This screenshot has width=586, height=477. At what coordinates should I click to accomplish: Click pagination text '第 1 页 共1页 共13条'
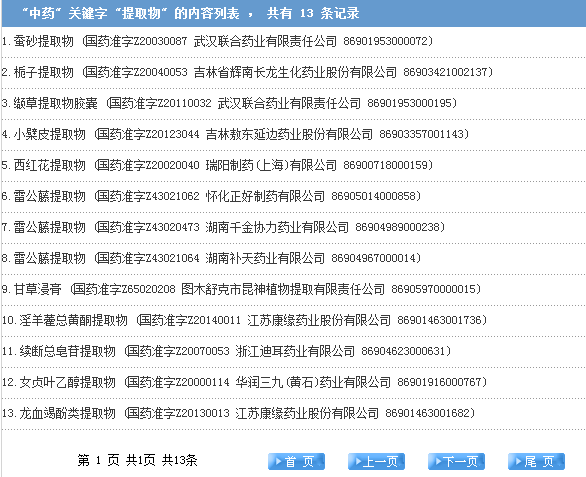point(137,461)
